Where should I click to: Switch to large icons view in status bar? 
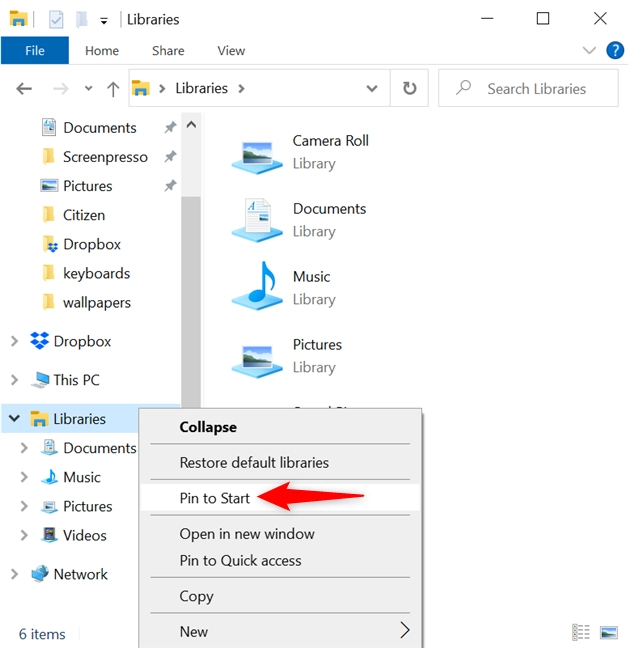point(609,632)
